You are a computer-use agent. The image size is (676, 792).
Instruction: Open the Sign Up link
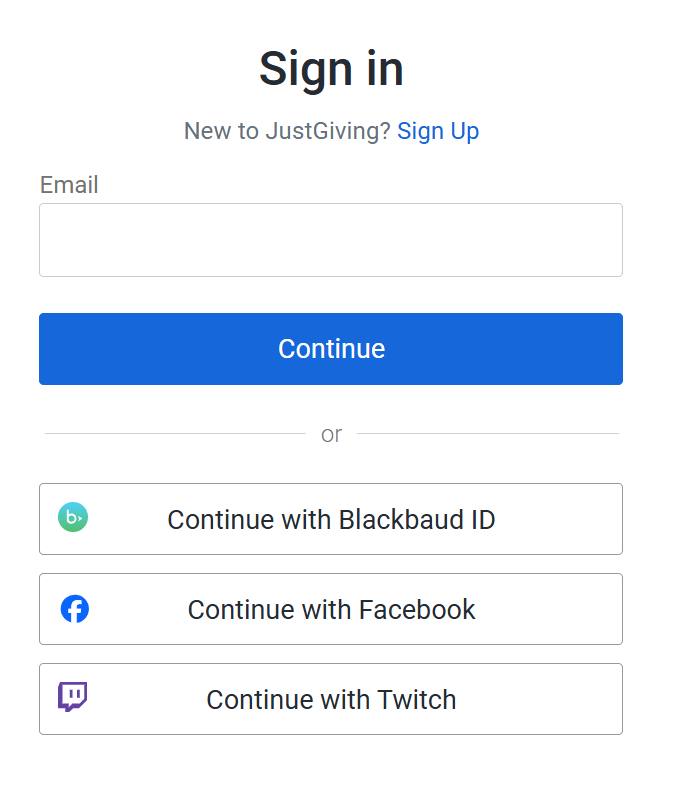pos(438,131)
